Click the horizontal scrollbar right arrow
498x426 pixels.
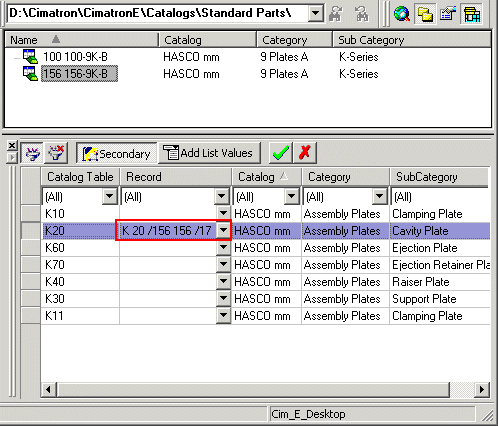pos(481,389)
